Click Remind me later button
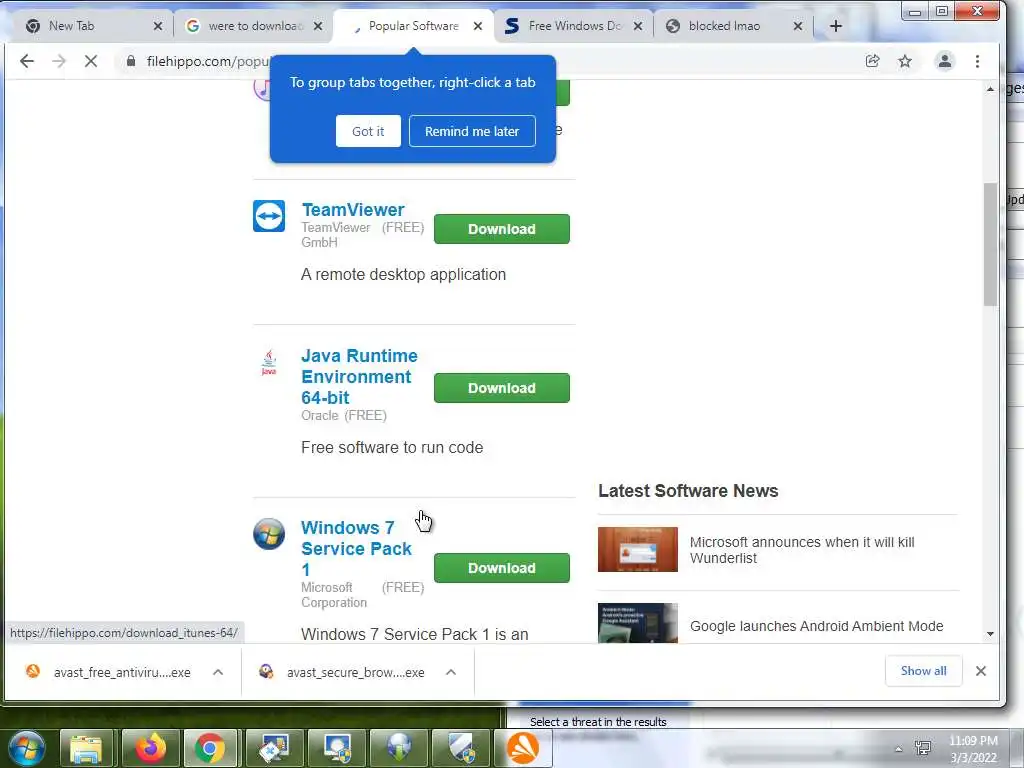 click(x=472, y=131)
